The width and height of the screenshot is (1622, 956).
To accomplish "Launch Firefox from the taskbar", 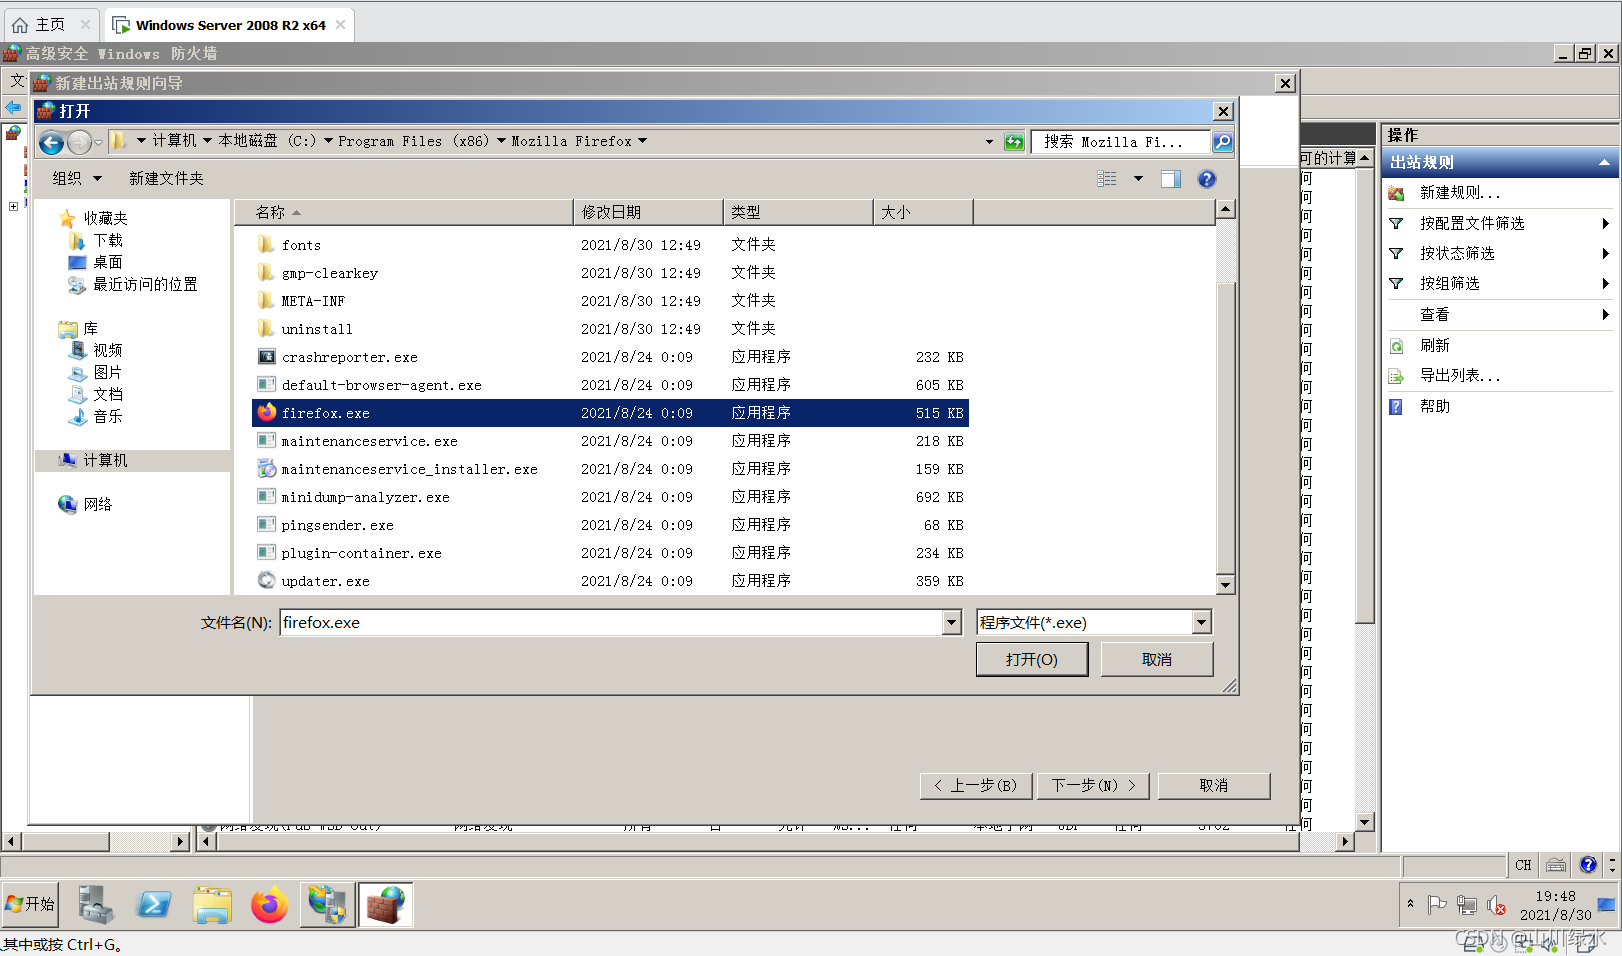I will pos(269,905).
